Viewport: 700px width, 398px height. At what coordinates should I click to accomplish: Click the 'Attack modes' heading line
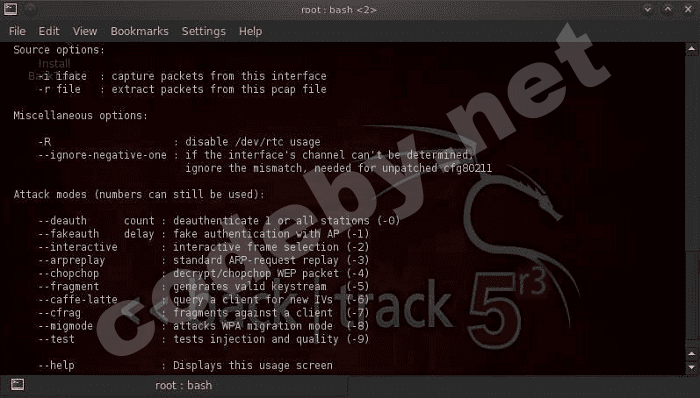[x=139, y=195]
